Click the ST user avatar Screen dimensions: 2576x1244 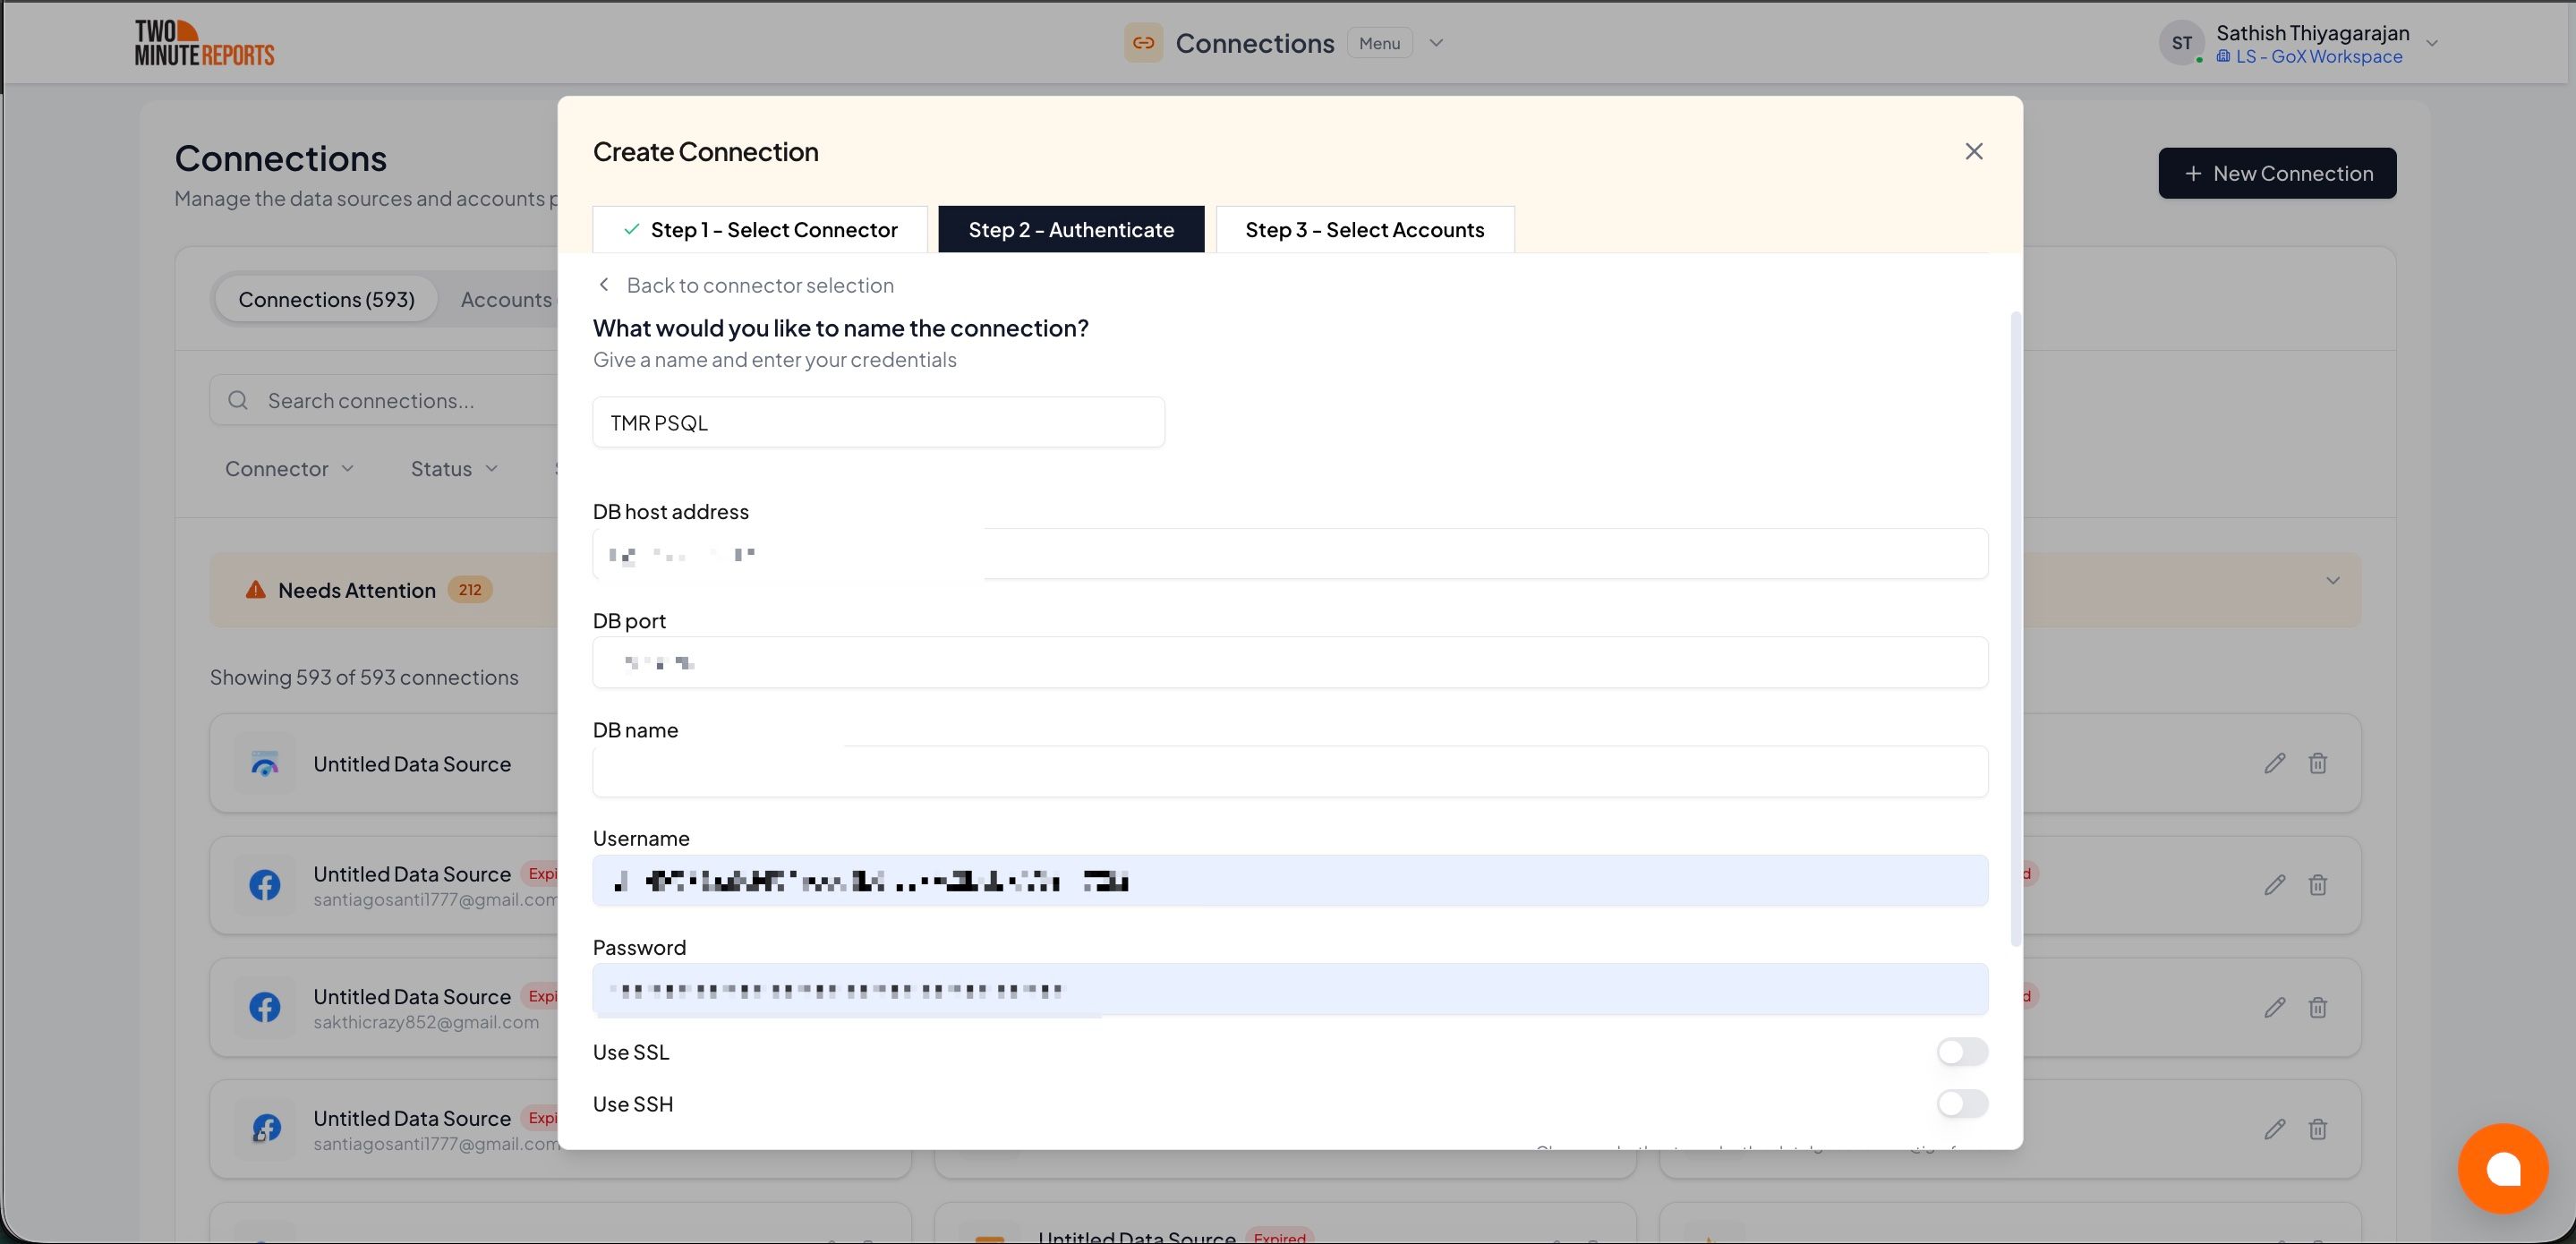[x=2182, y=42]
